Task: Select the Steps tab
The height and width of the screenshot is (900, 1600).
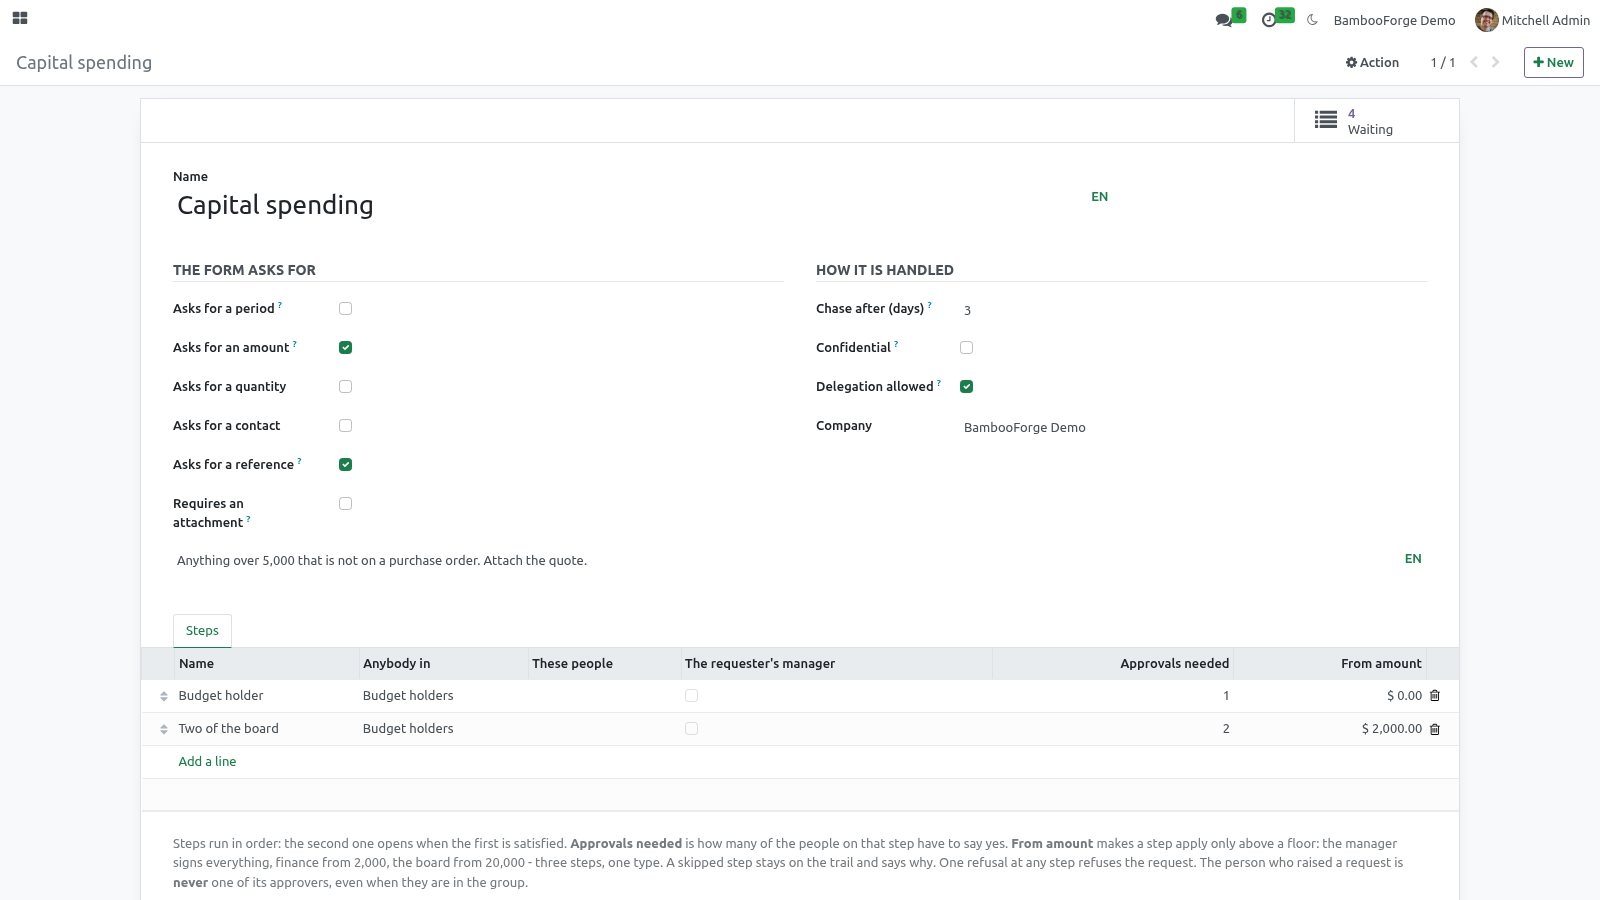Action: [202, 631]
